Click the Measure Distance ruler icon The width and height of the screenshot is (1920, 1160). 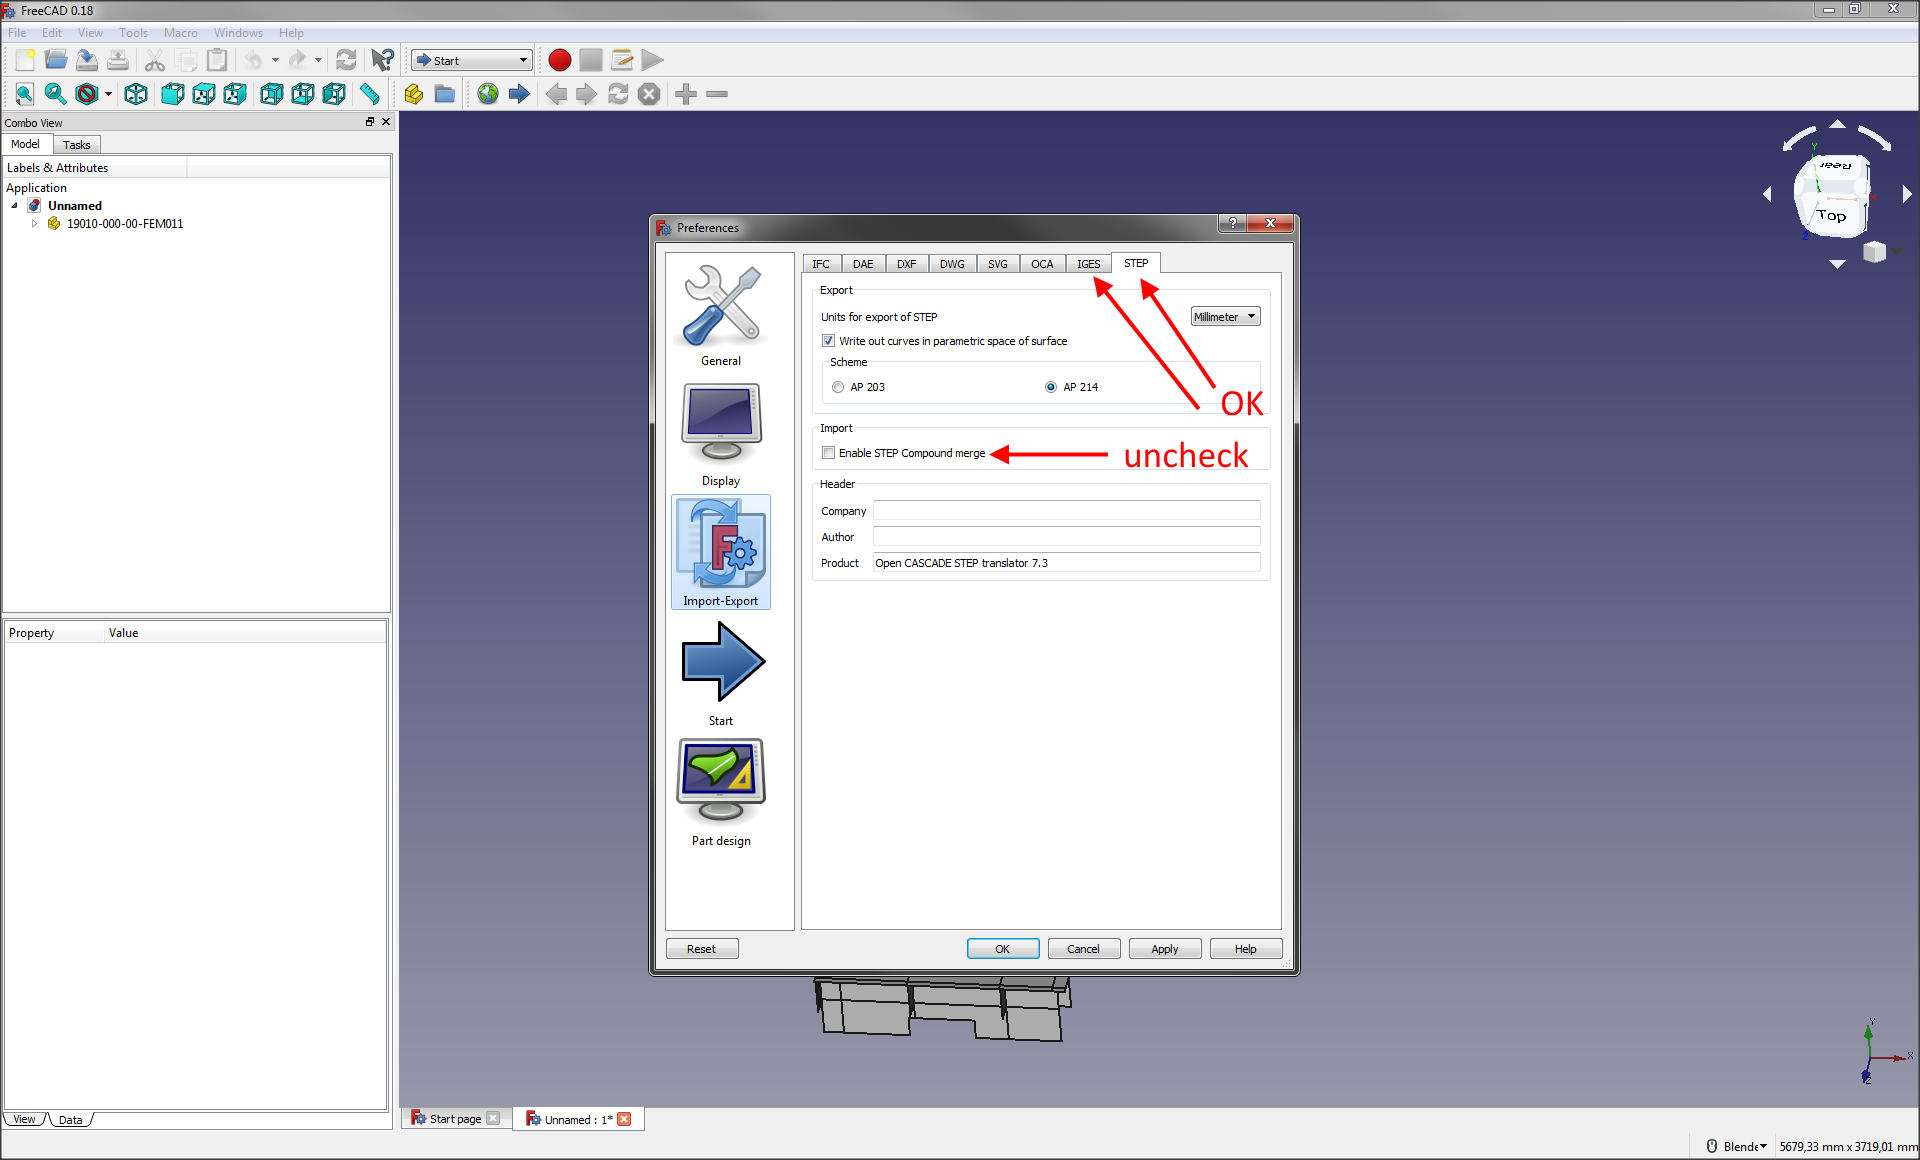370,94
